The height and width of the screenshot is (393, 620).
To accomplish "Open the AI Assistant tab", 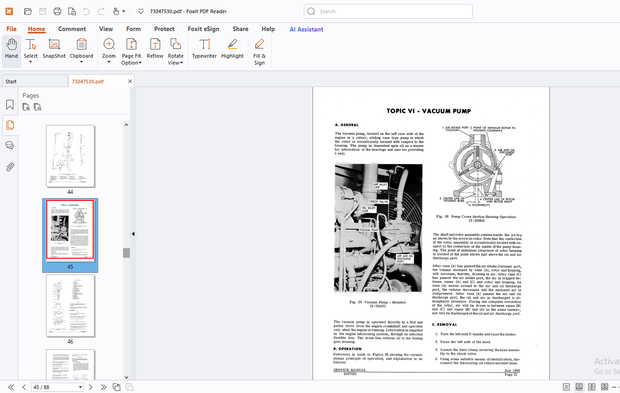I will click(306, 29).
